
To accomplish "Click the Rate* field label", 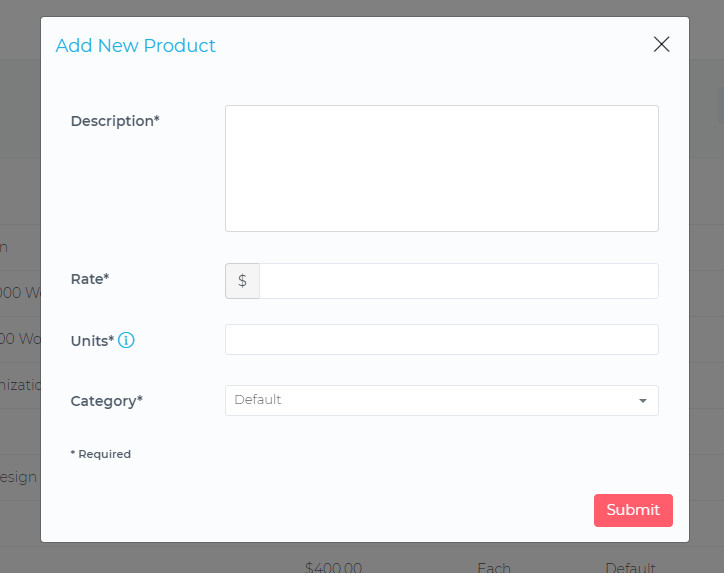I will tap(89, 279).
